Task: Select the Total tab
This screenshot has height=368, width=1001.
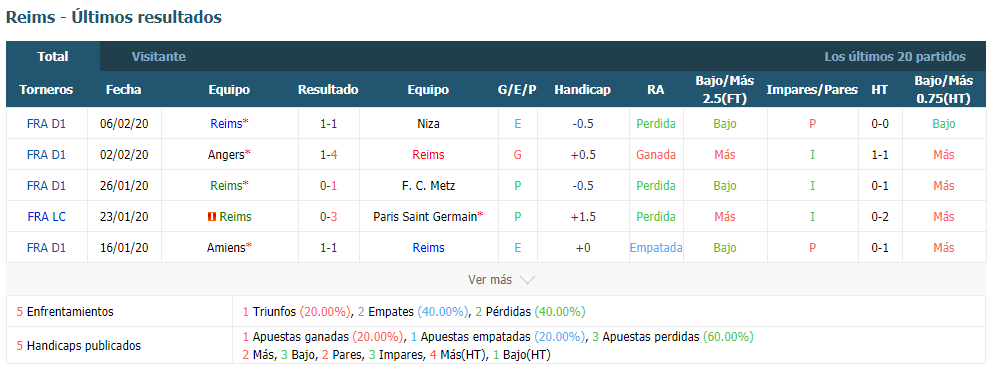Action: point(53,56)
